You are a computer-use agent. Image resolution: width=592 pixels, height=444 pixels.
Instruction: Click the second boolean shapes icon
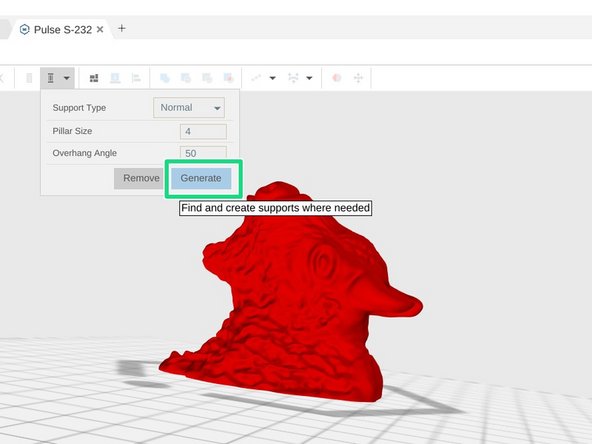tap(186, 78)
